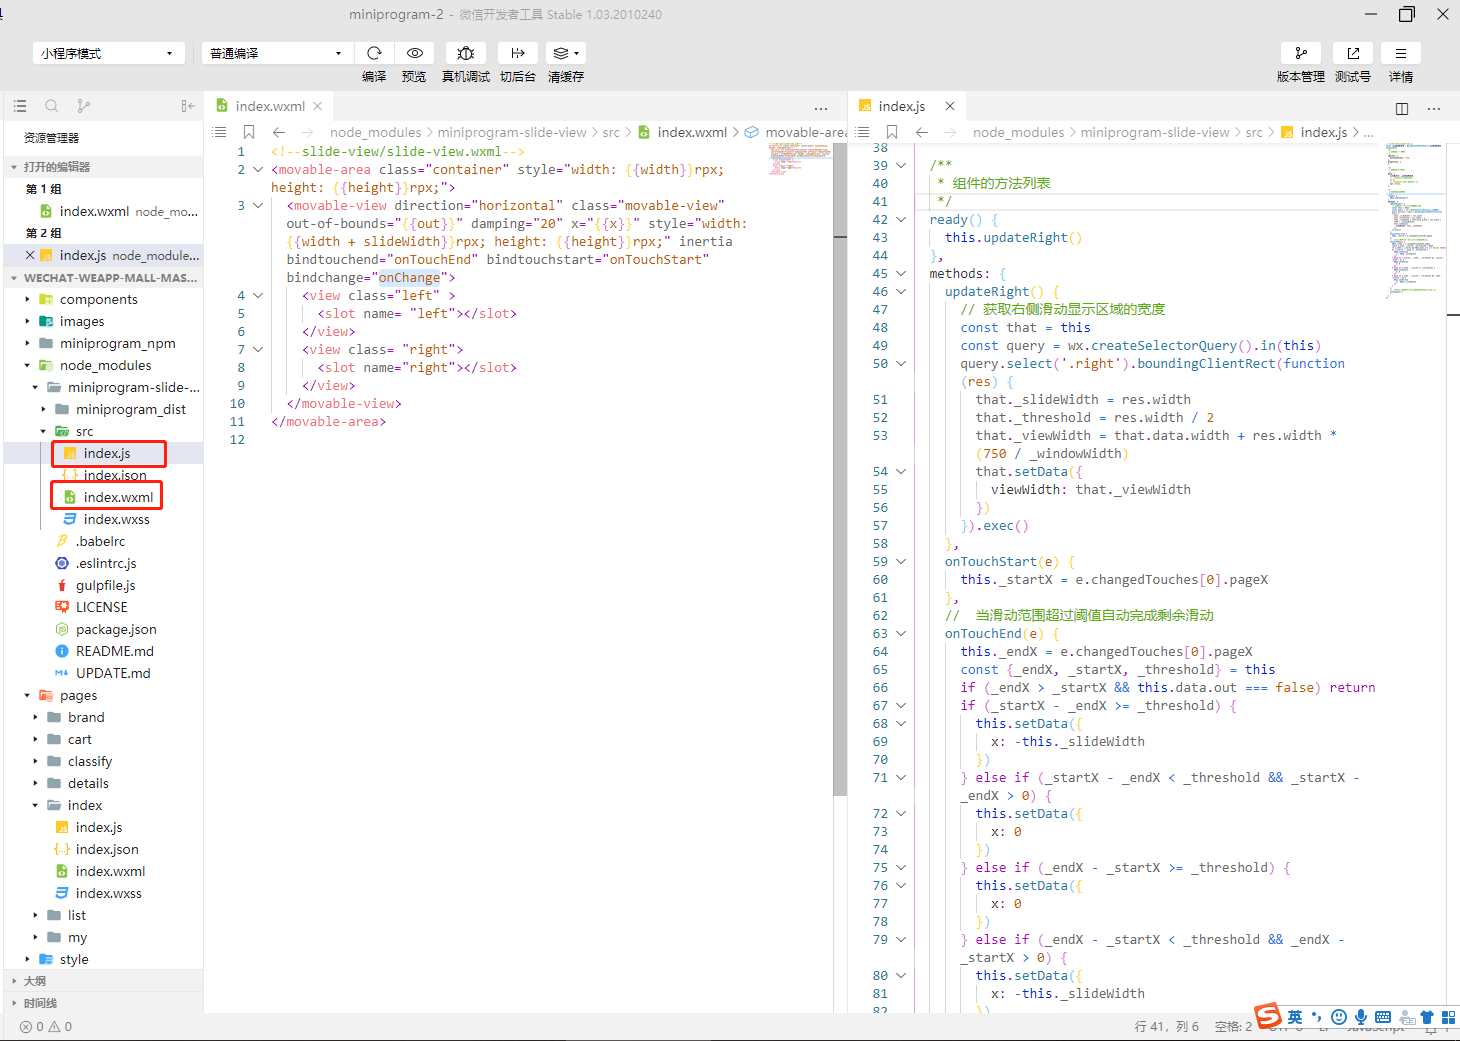The width and height of the screenshot is (1460, 1041).
Task: Fold code at line 3 in index.wxml
Action: [258, 206]
